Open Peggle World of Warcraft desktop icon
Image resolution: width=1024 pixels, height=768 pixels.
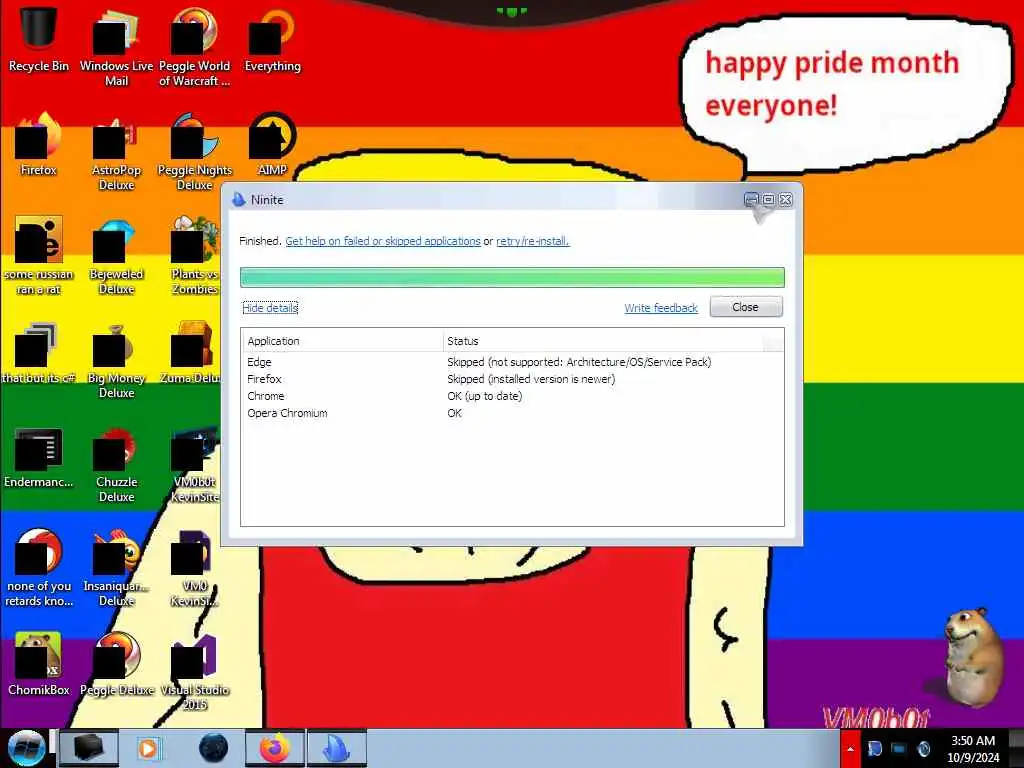coord(195,47)
